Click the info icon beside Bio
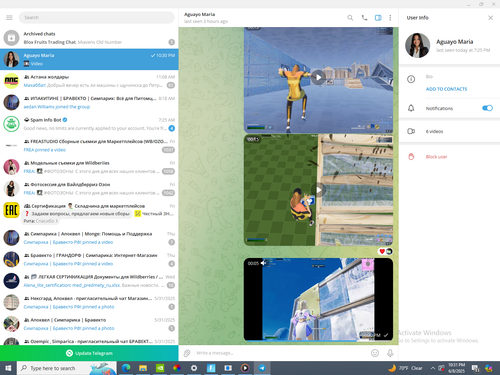 point(411,79)
